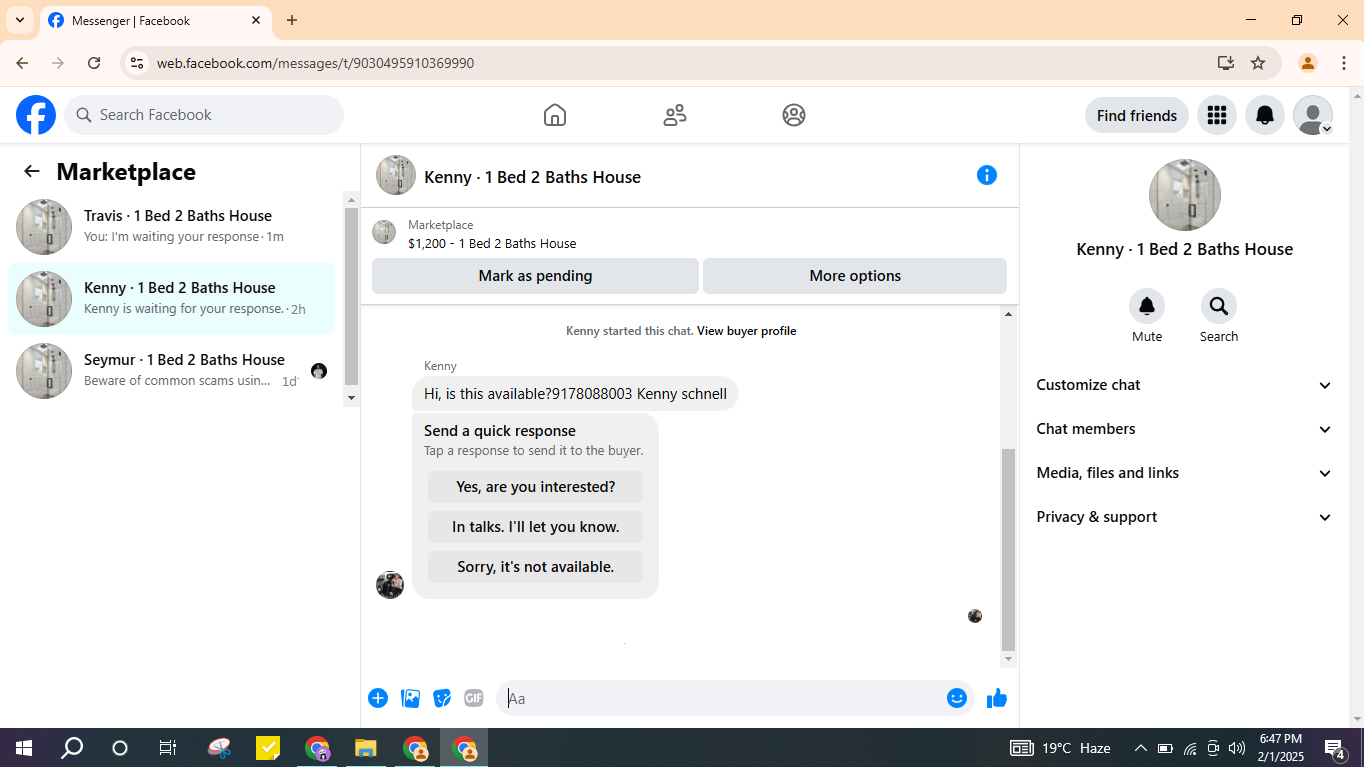Open the $1,200 Marketplace listing thumbnail
The height and width of the screenshot is (767, 1364).
point(384,232)
